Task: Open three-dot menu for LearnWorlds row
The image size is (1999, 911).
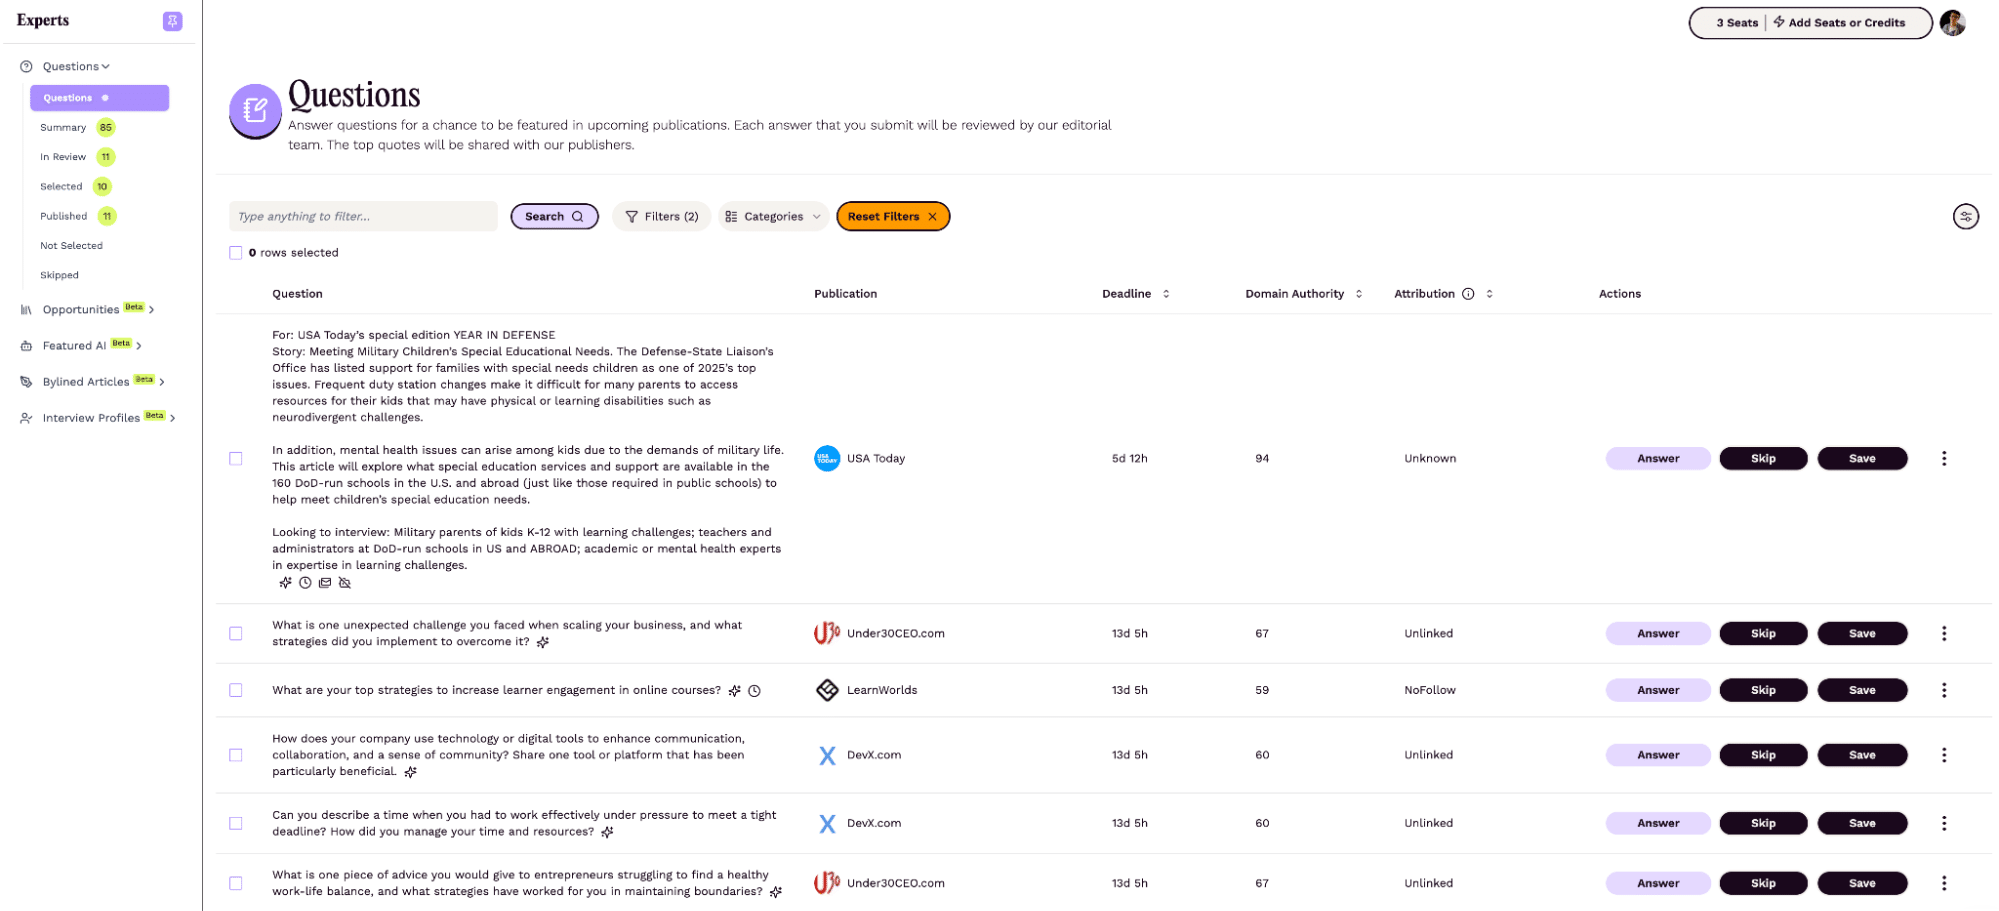Action: coord(1943,691)
